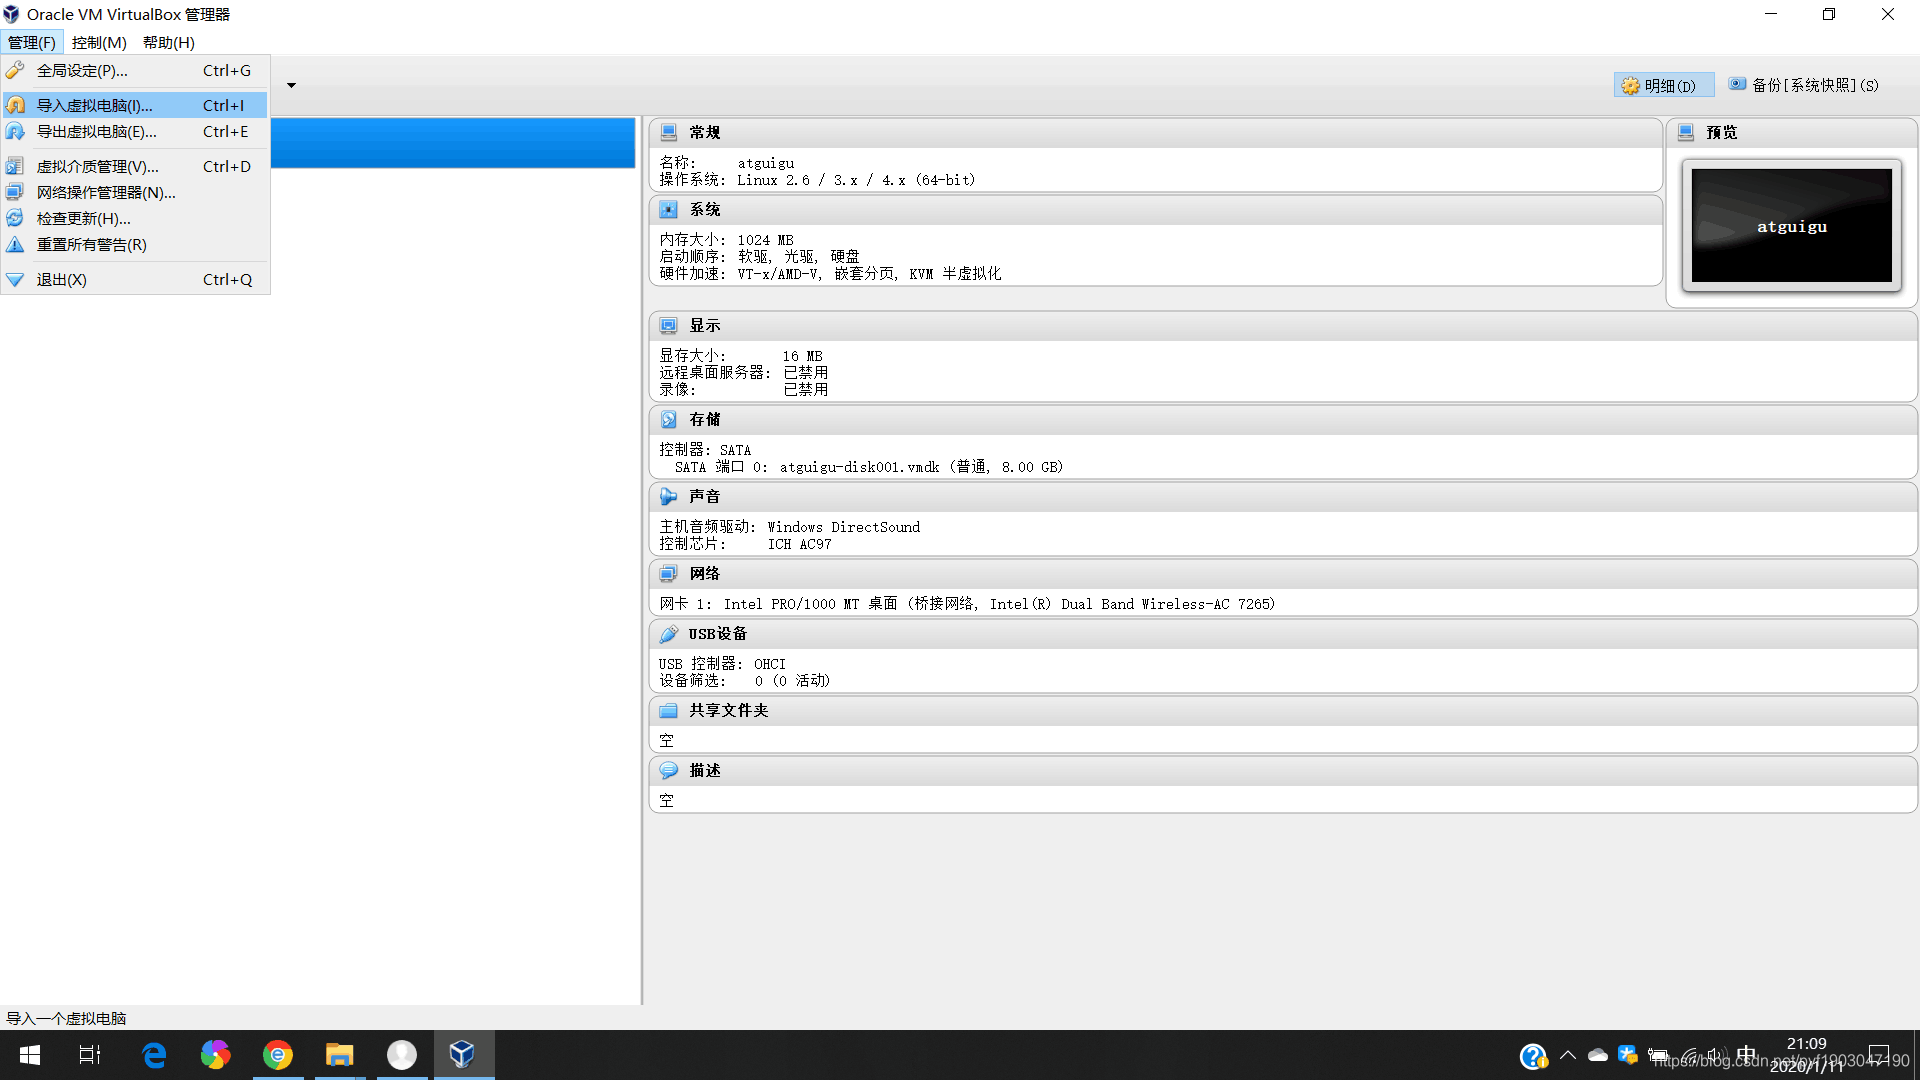This screenshot has width=1920, height=1080.
Task: Click VirtualBox taskbar icon
Action: pos(462,1055)
